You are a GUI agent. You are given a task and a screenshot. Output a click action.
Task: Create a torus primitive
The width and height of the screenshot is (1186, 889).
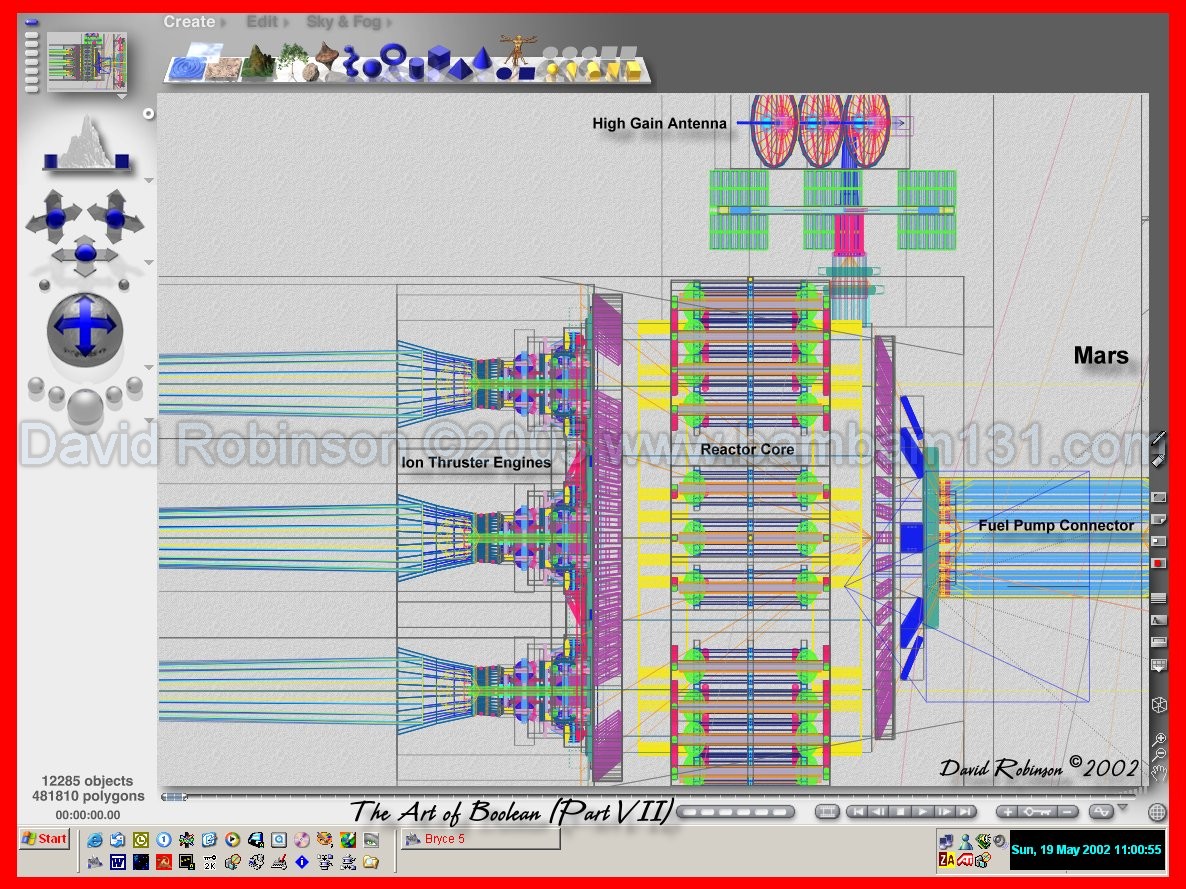click(x=393, y=55)
